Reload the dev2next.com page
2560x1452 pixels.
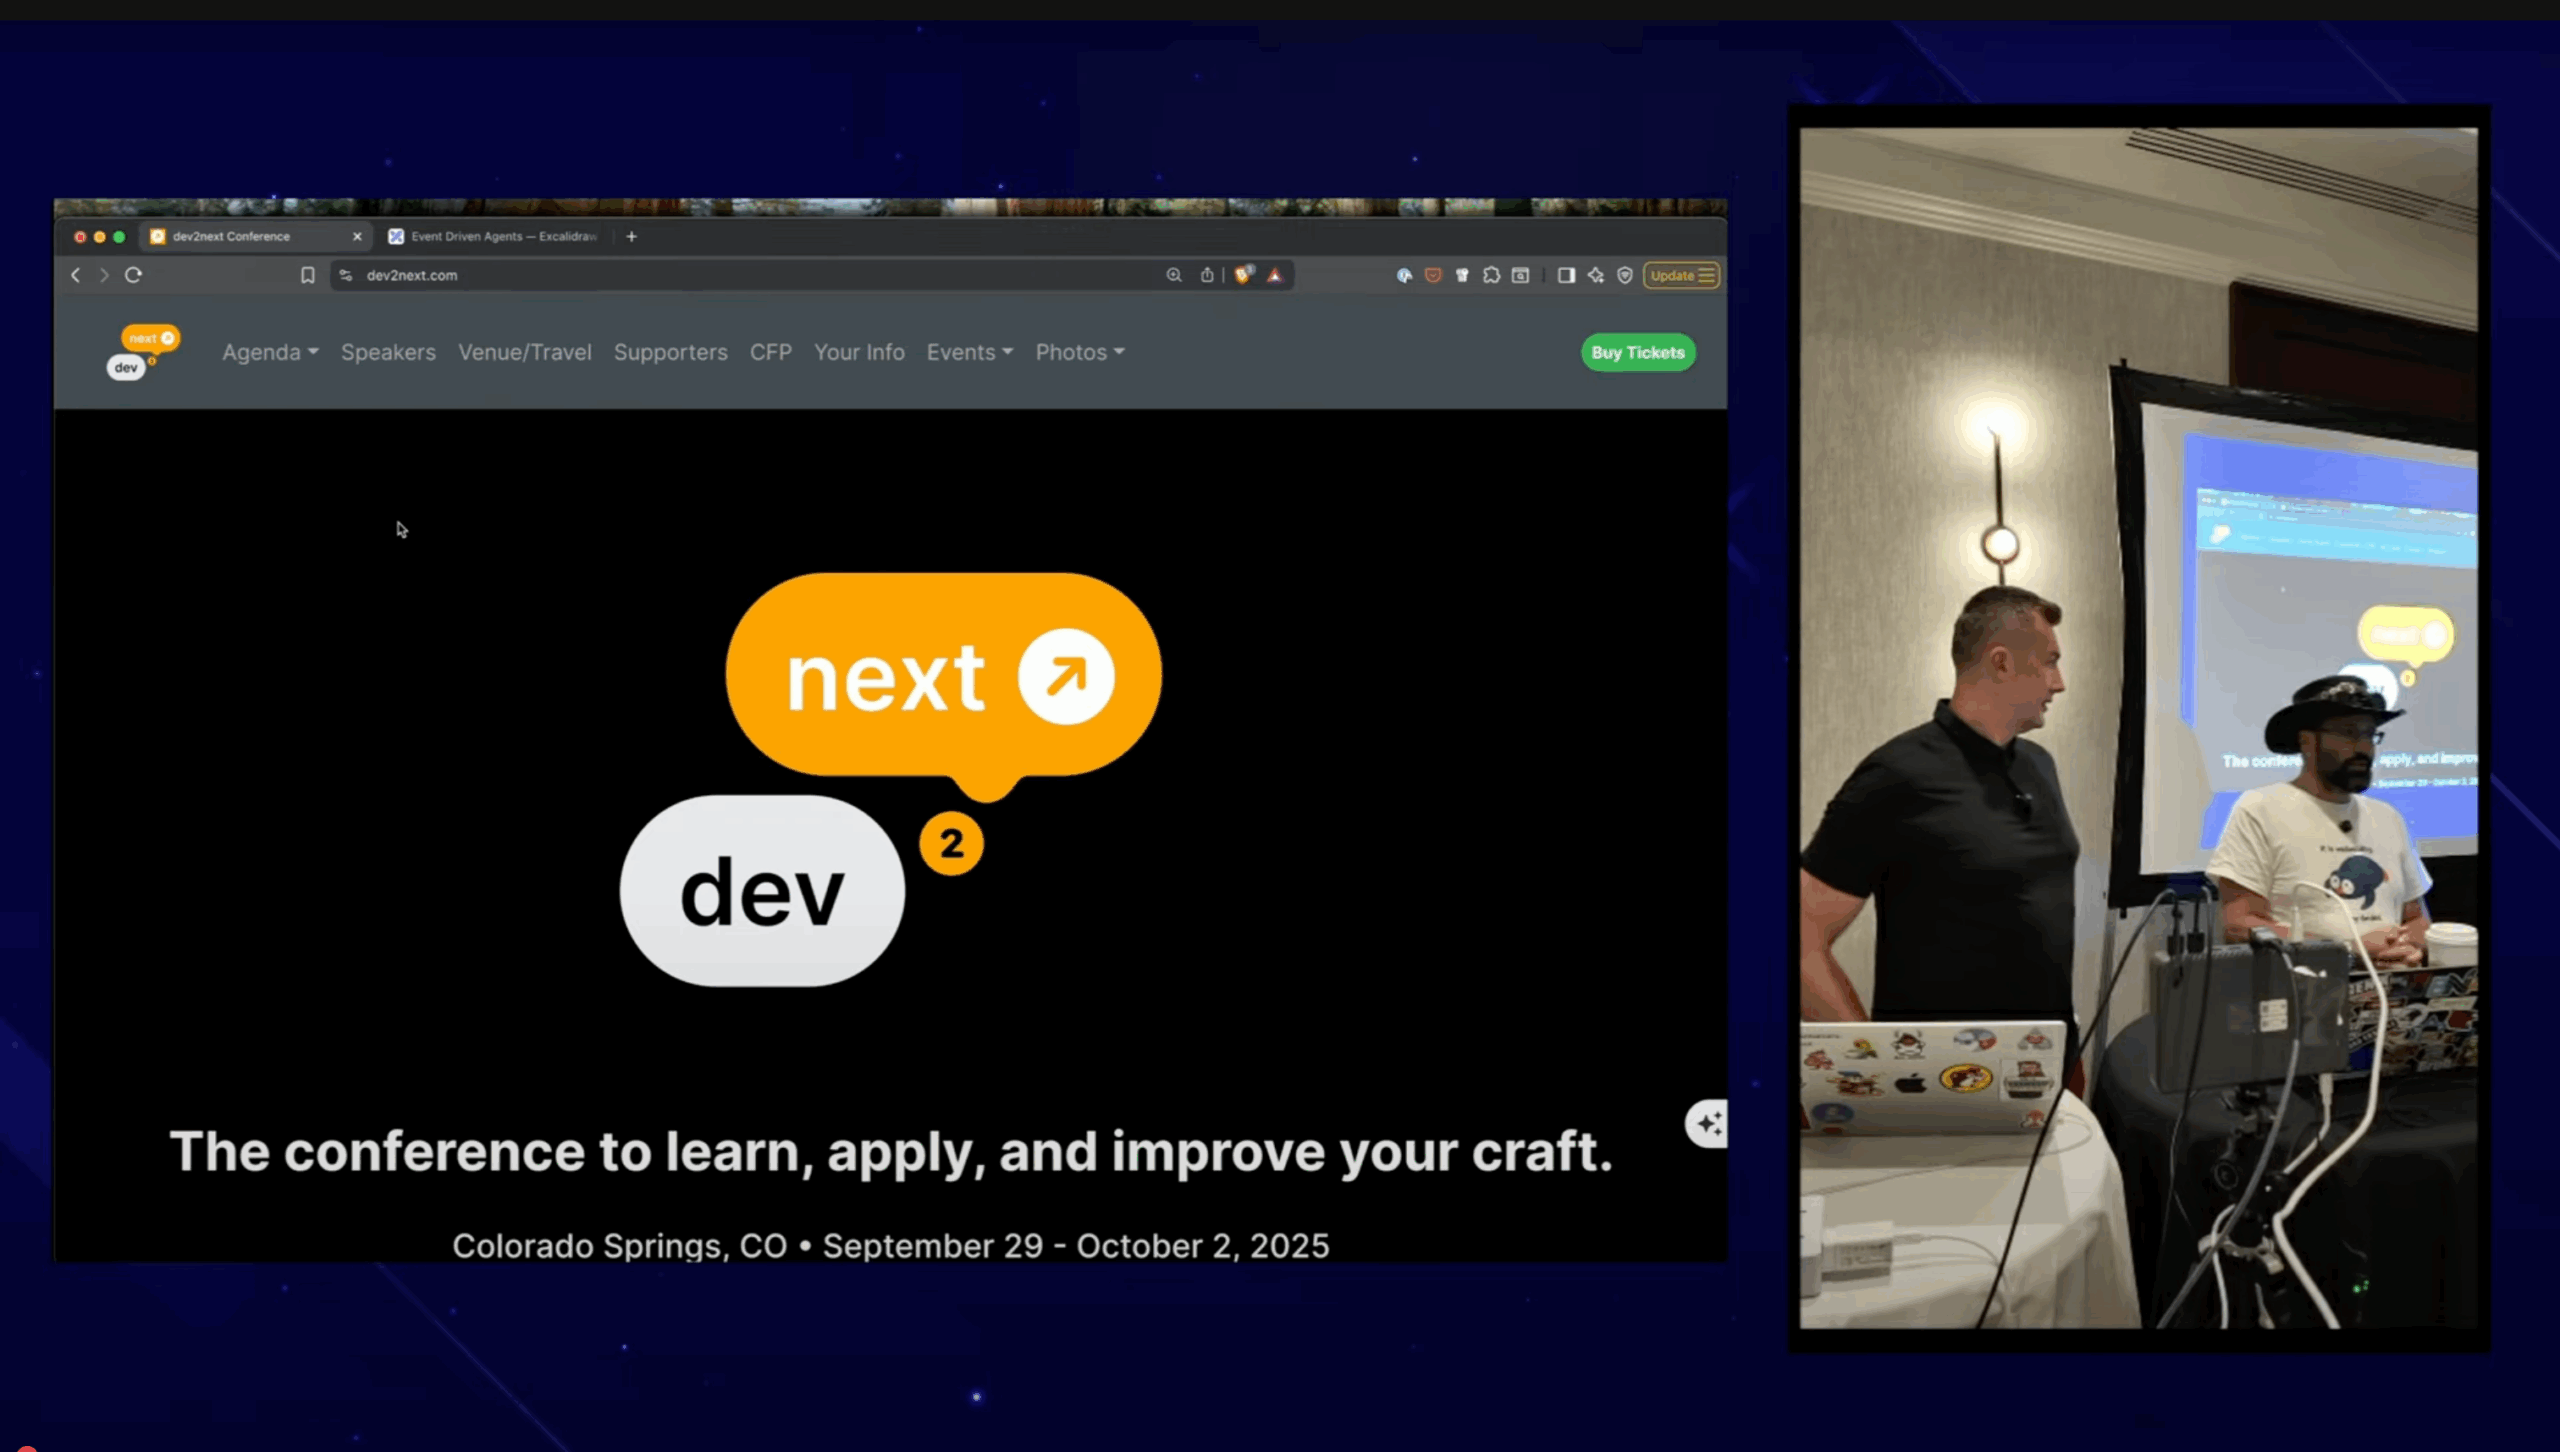[x=133, y=275]
